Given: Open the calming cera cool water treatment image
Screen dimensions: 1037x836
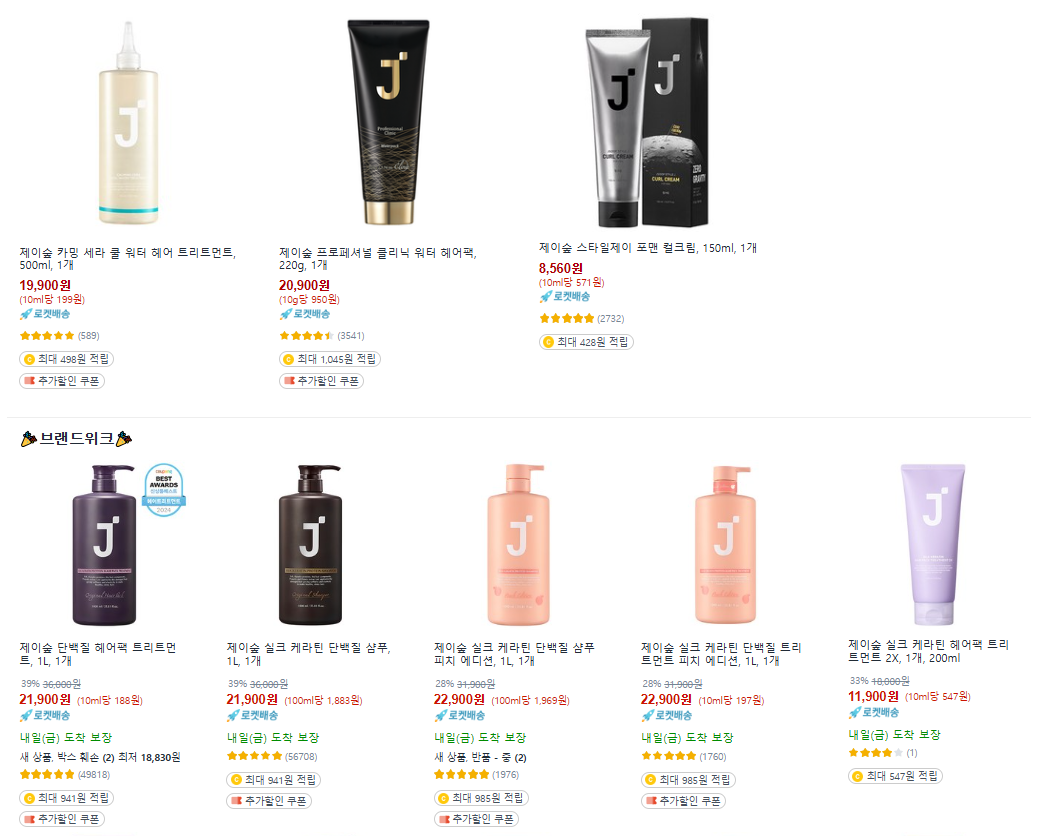Looking at the screenshot, I should click(128, 123).
